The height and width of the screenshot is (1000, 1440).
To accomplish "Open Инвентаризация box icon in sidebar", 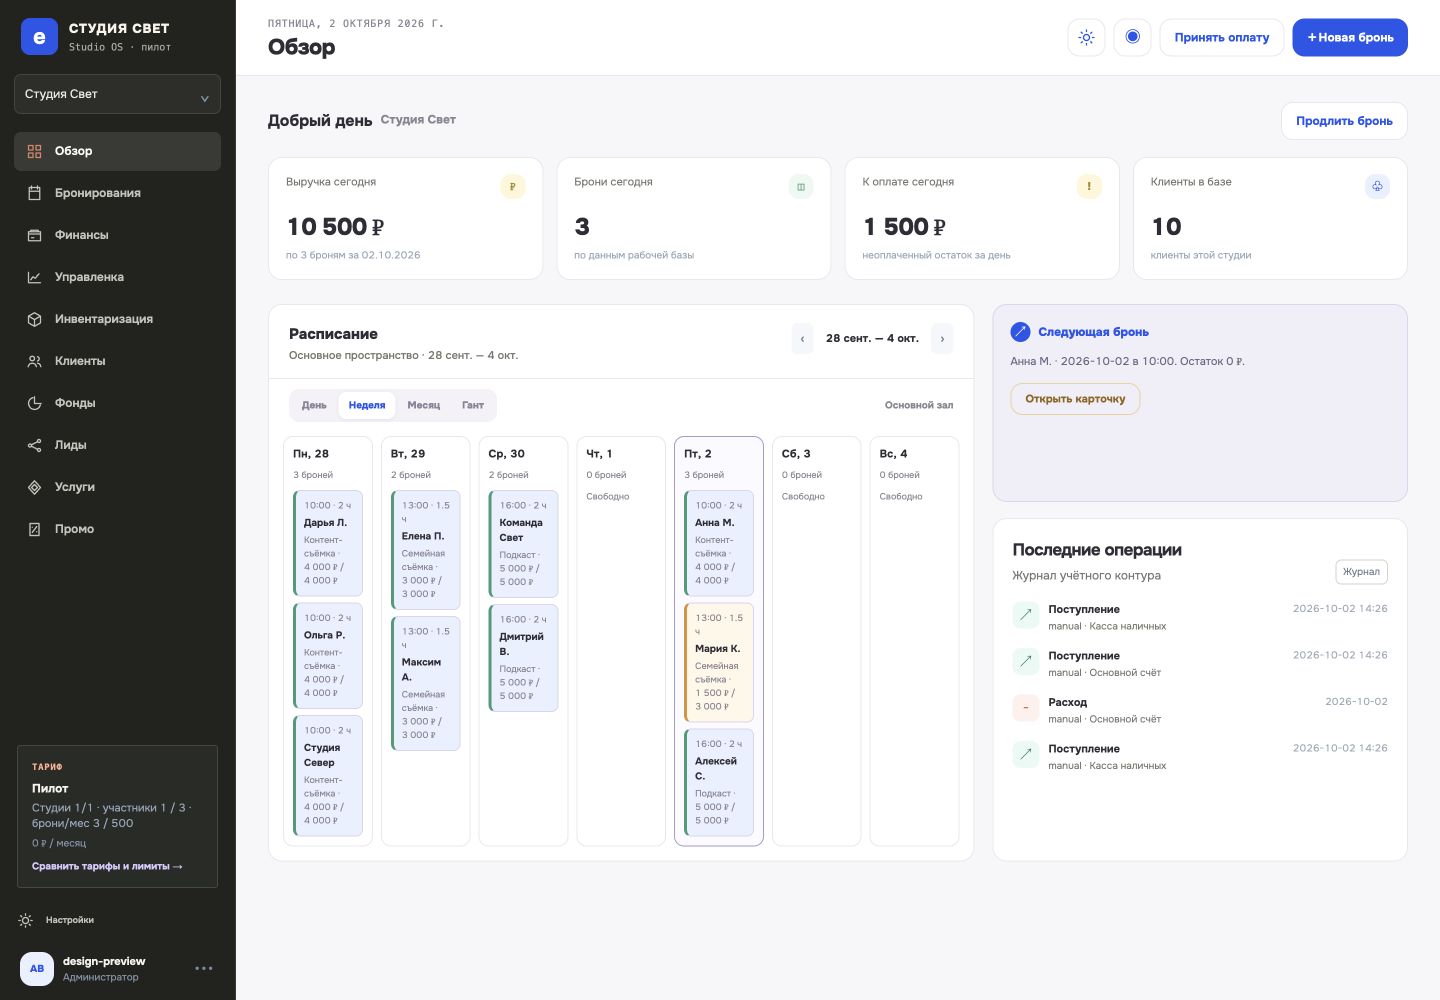I will point(35,319).
